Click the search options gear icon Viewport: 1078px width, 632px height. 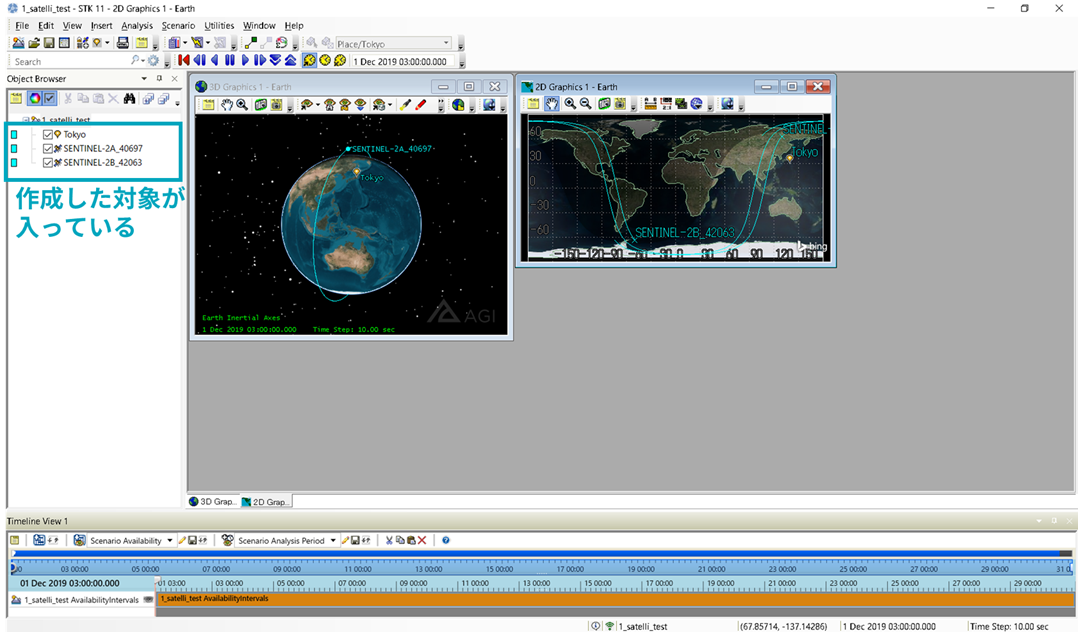[153, 61]
